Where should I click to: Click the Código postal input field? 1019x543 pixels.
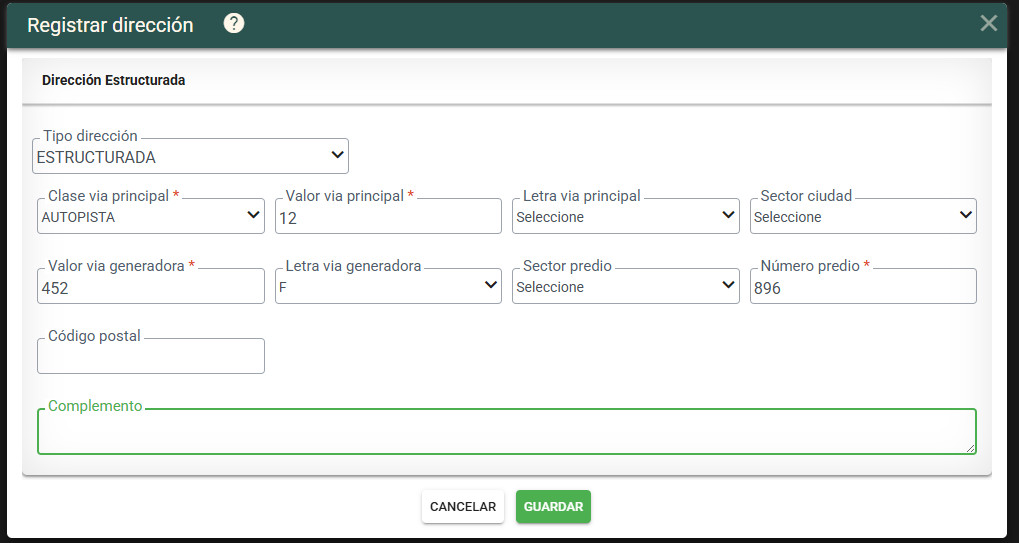point(151,356)
